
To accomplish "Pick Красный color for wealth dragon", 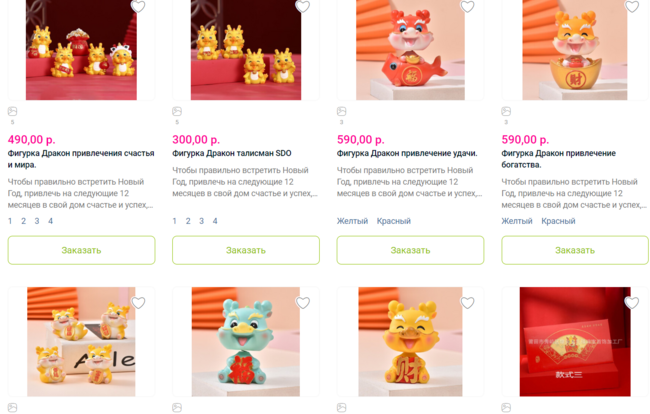I will coord(558,221).
